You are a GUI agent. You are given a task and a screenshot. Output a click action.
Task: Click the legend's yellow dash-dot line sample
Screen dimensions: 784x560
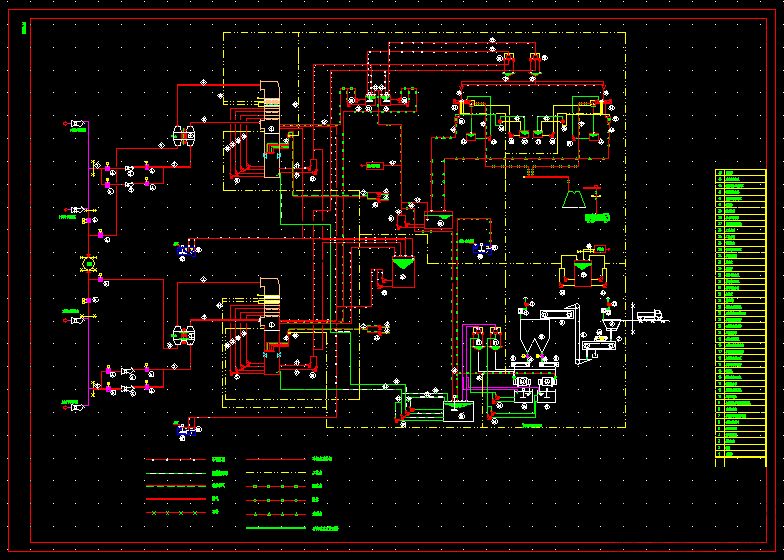pyautogui.click(x=276, y=472)
